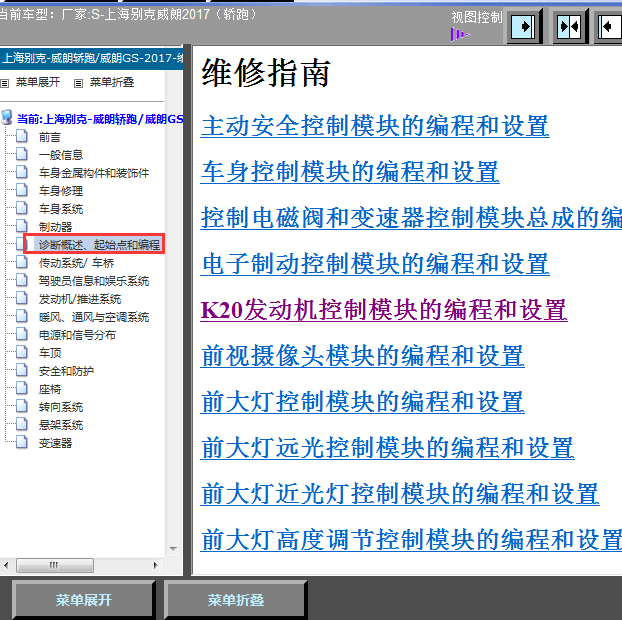
Task: Open the 一般信息 tree entry
Action: tap(61, 155)
